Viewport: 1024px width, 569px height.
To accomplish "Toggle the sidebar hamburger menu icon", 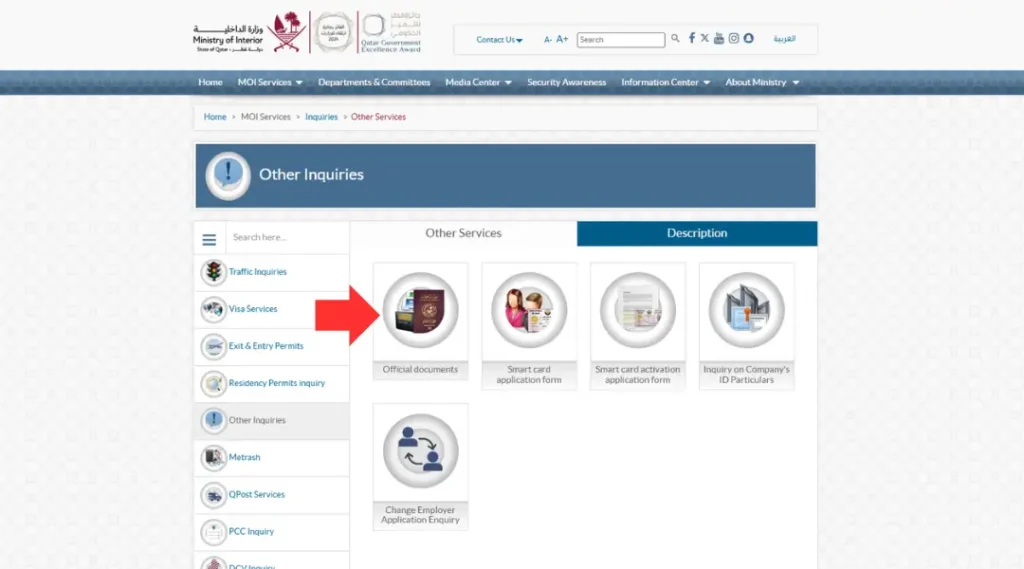I will click(209, 240).
